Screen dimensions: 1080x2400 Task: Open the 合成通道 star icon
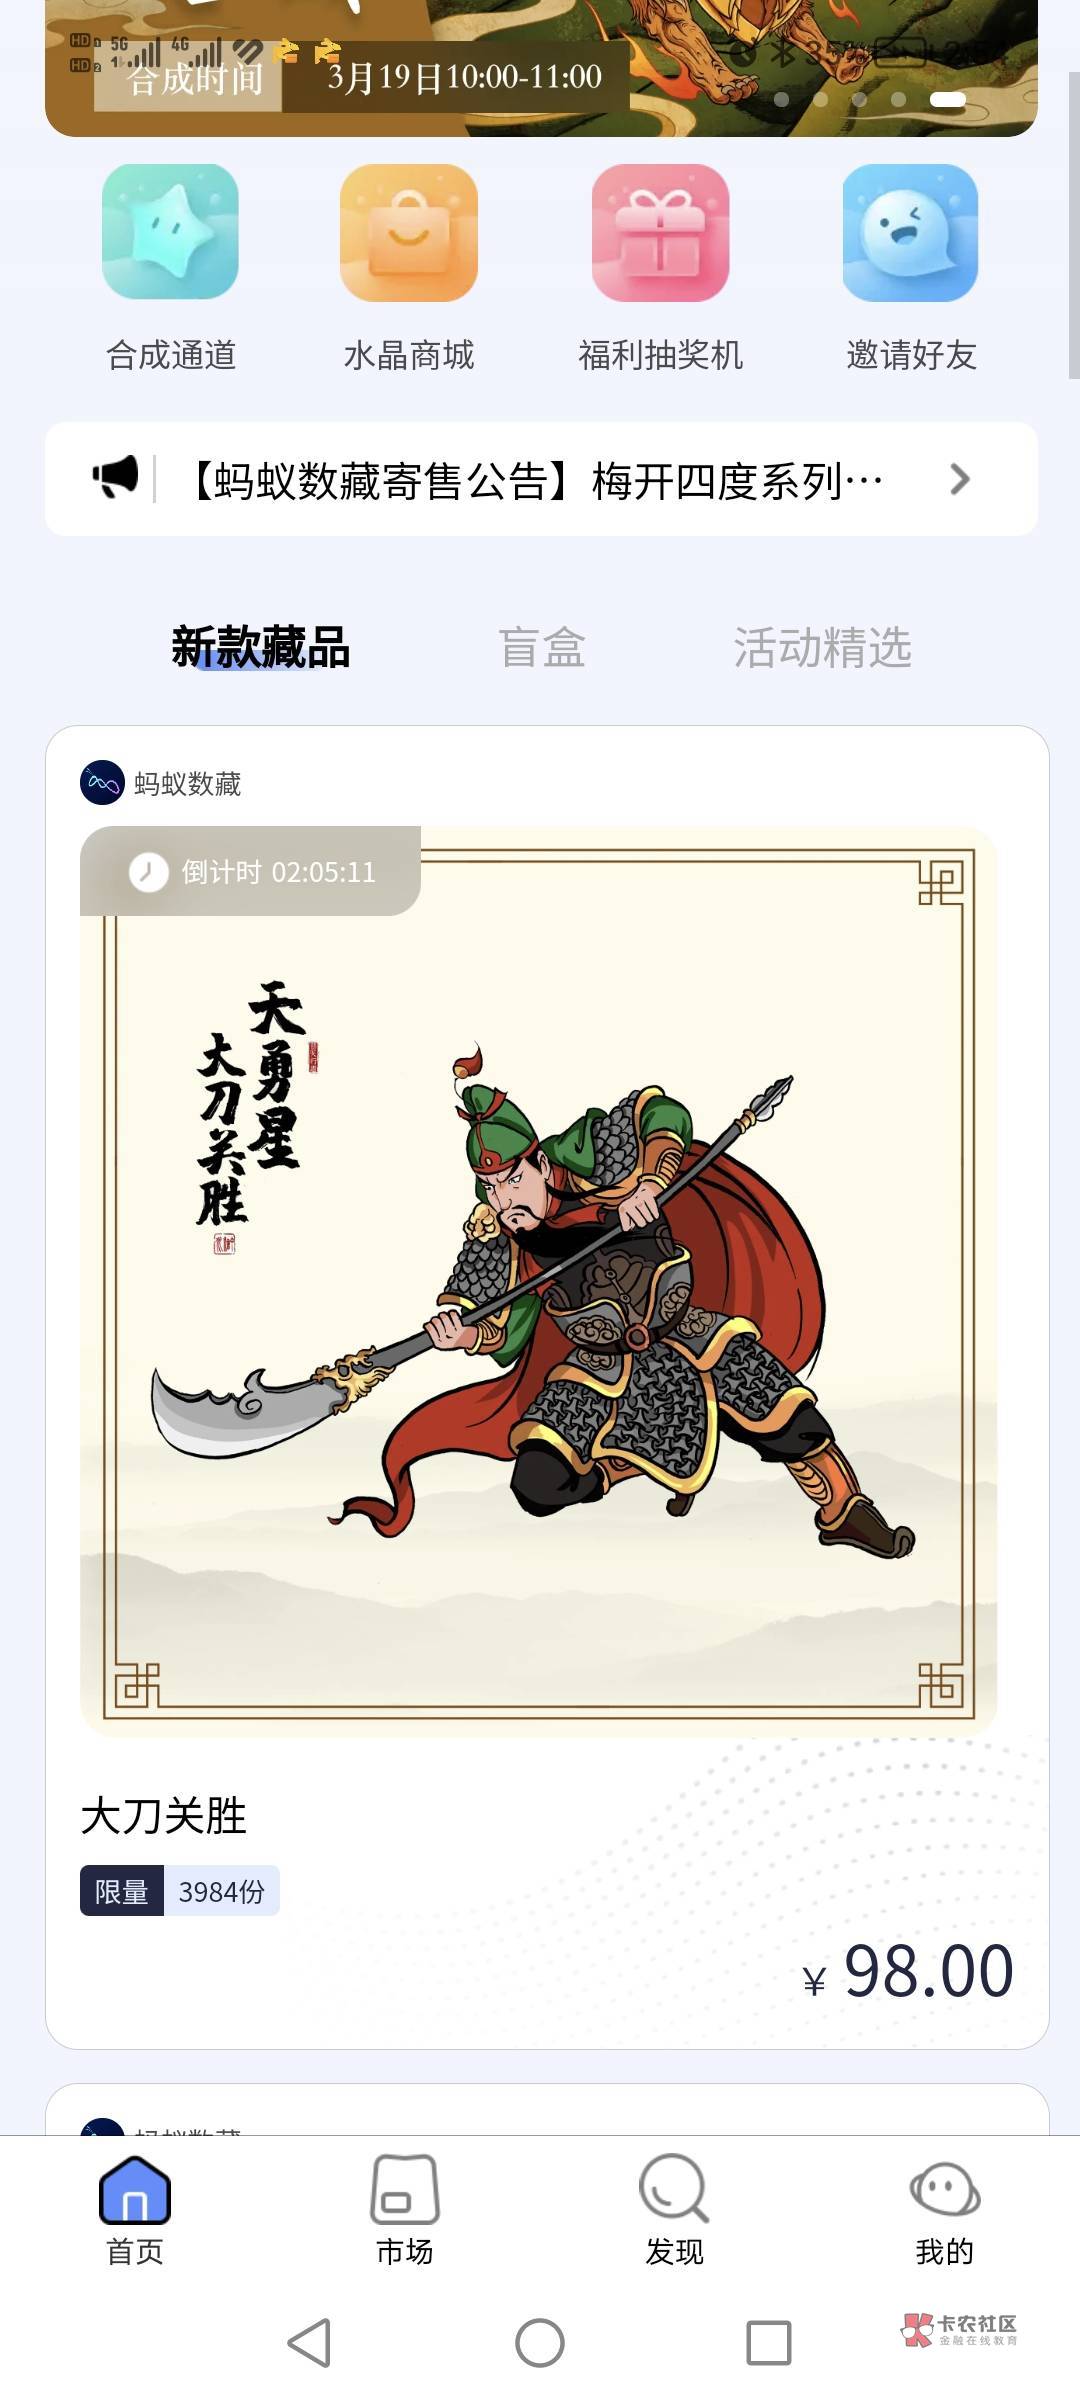[170, 232]
